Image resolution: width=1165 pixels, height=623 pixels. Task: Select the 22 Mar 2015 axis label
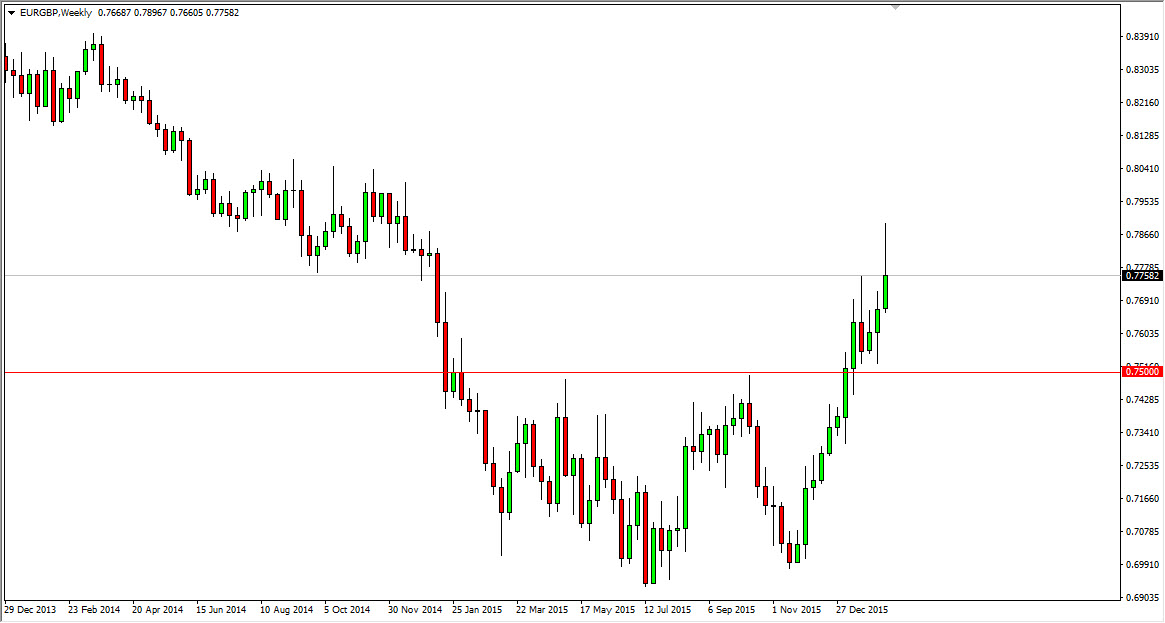coord(541,609)
